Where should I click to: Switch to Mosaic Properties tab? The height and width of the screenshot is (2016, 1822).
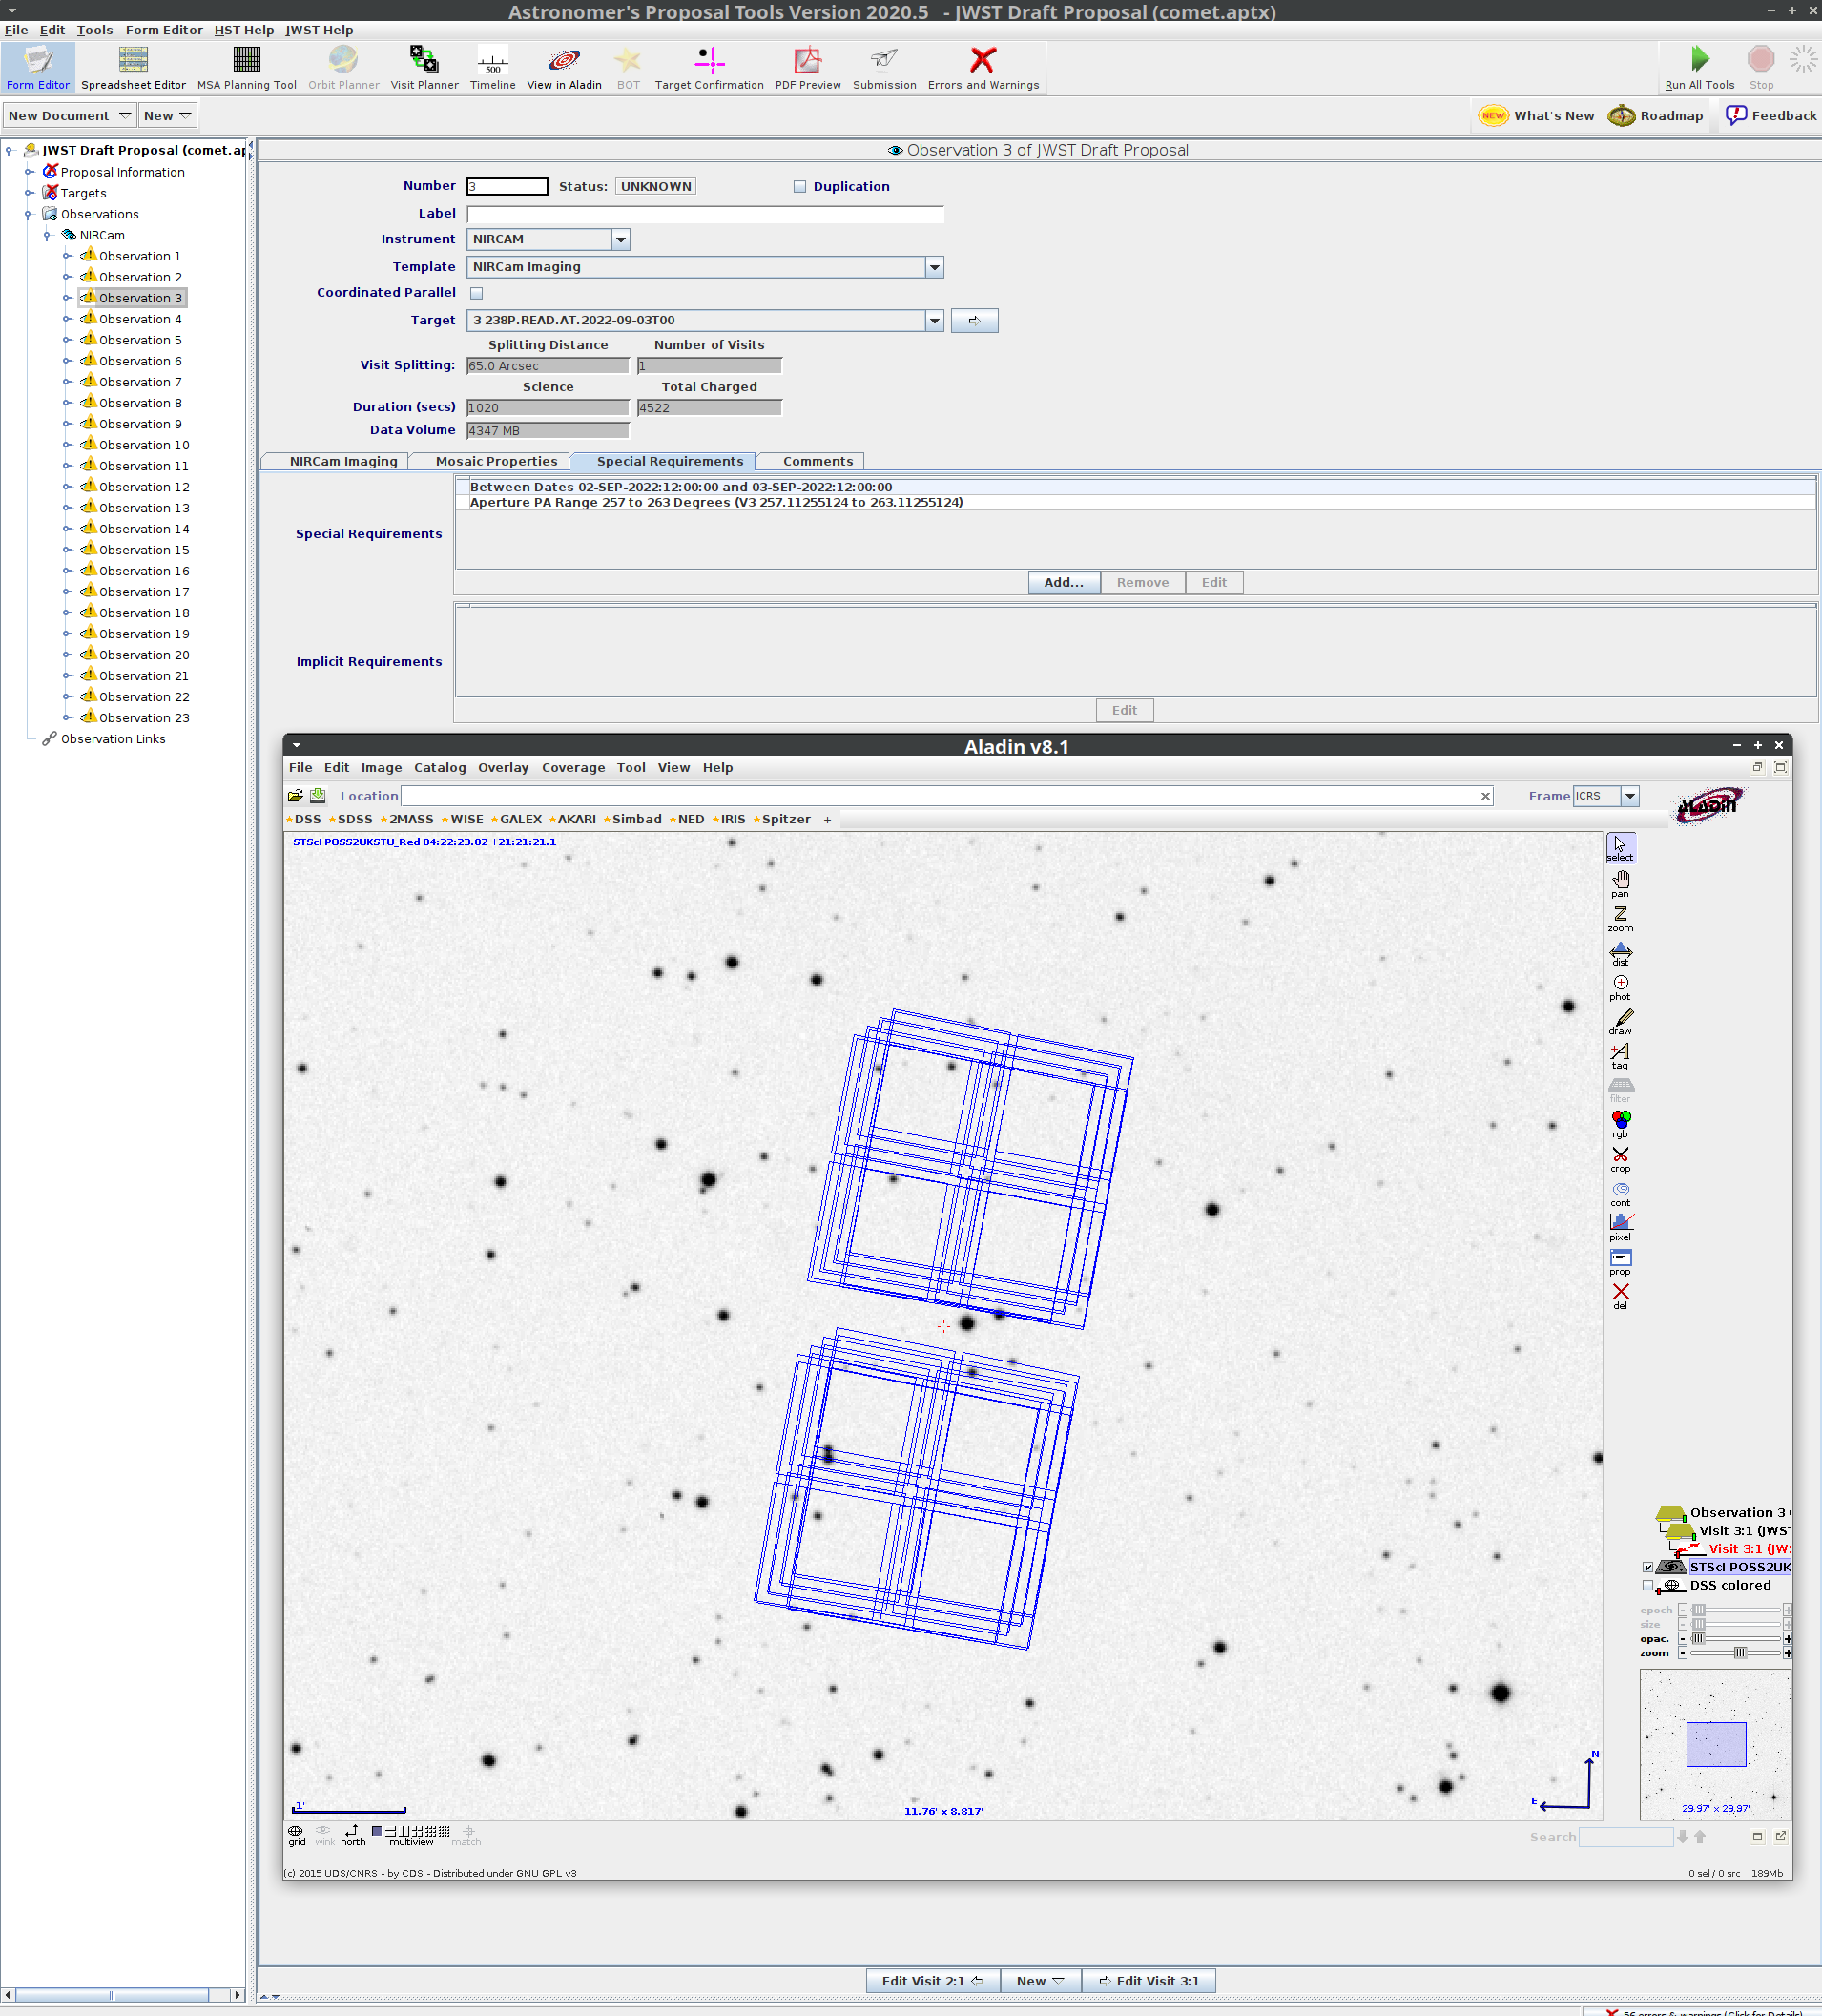coord(496,462)
